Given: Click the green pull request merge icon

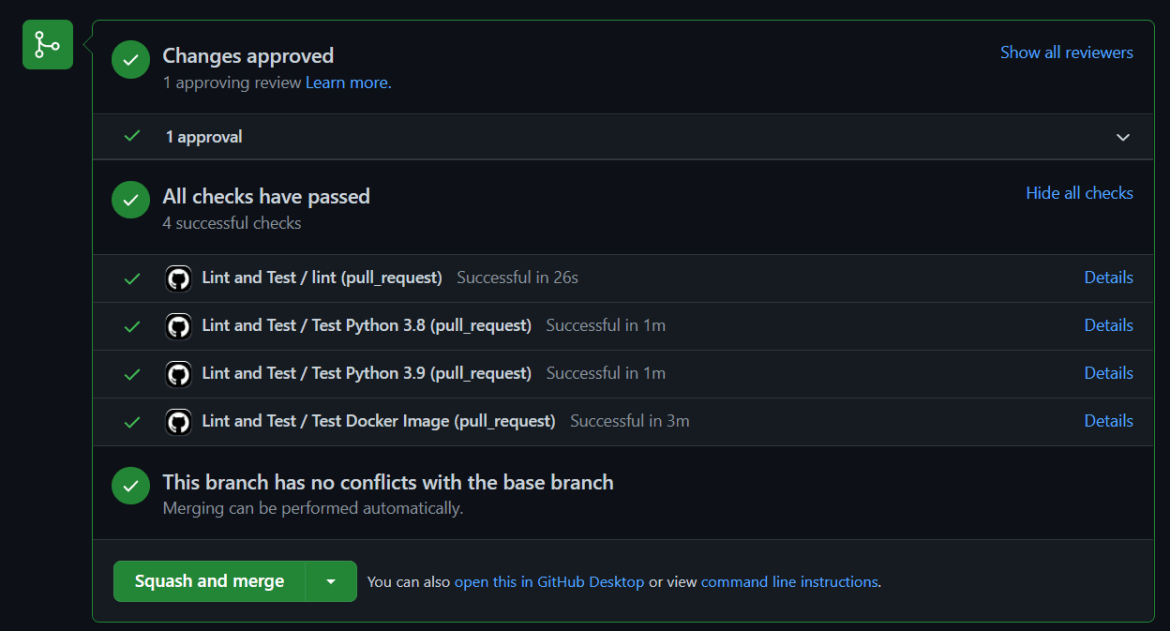Looking at the screenshot, I should pos(47,44).
